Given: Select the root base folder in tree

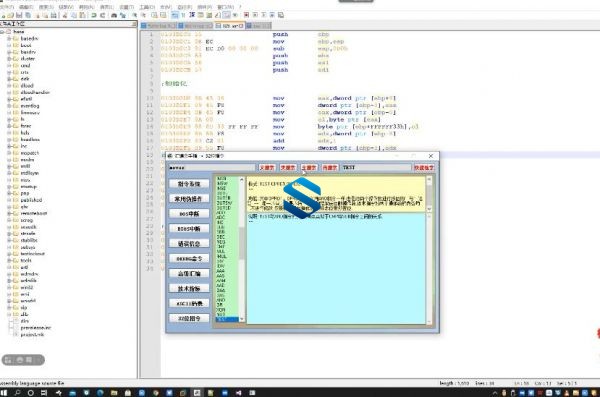Looking at the screenshot, I should (18, 32).
